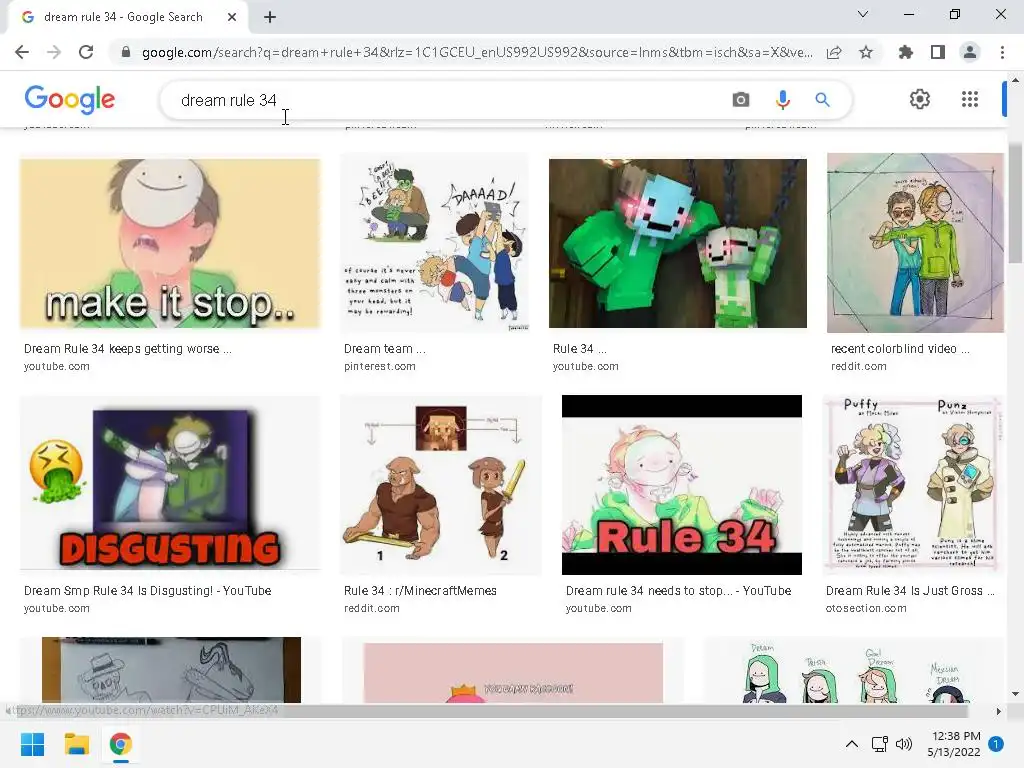
Task: Click 'Rule 34 : r/MinecraftMemes' link
Action: coord(420,590)
